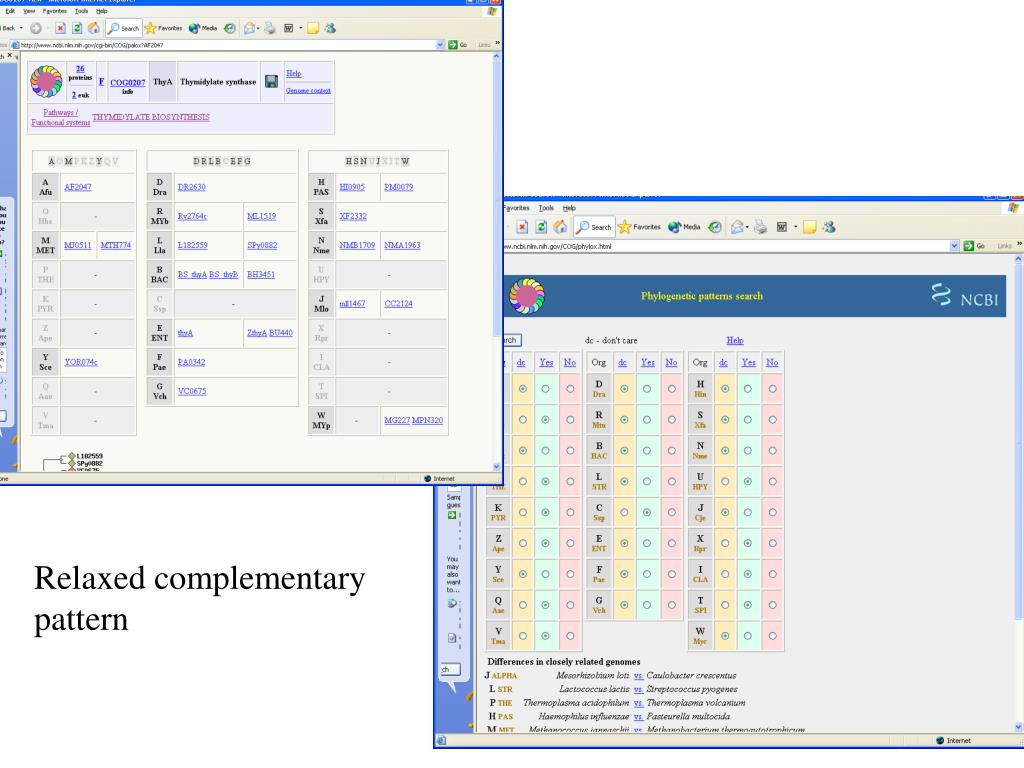Screen dimensions: 1024x768
Task: Open View menu in COG window
Action: click(x=29, y=10)
